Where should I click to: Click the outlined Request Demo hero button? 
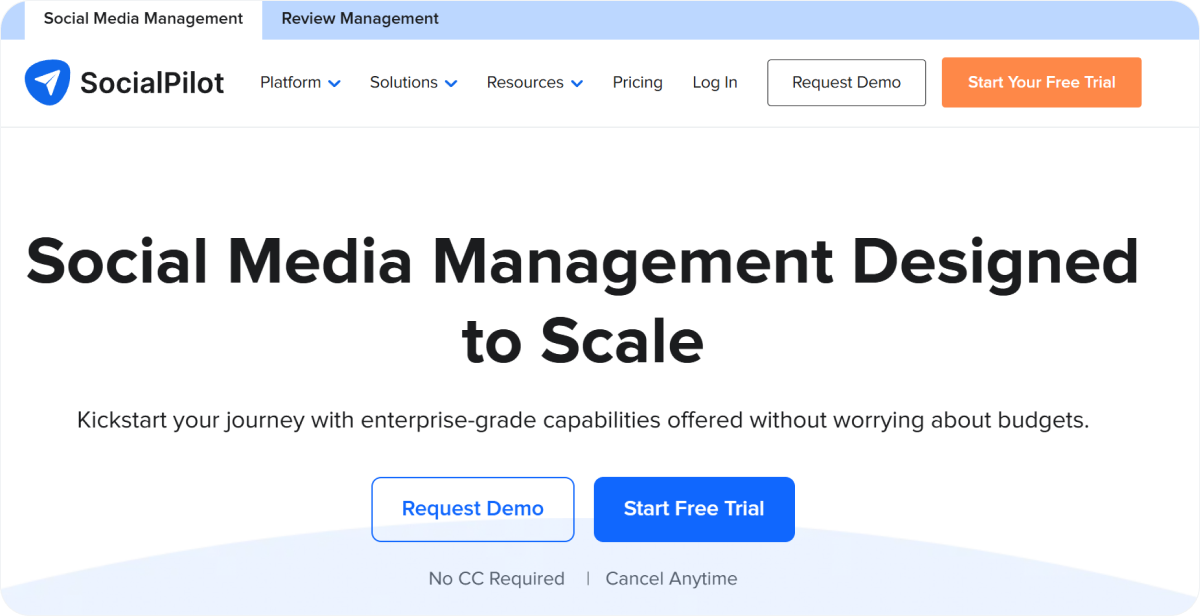coord(473,509)
